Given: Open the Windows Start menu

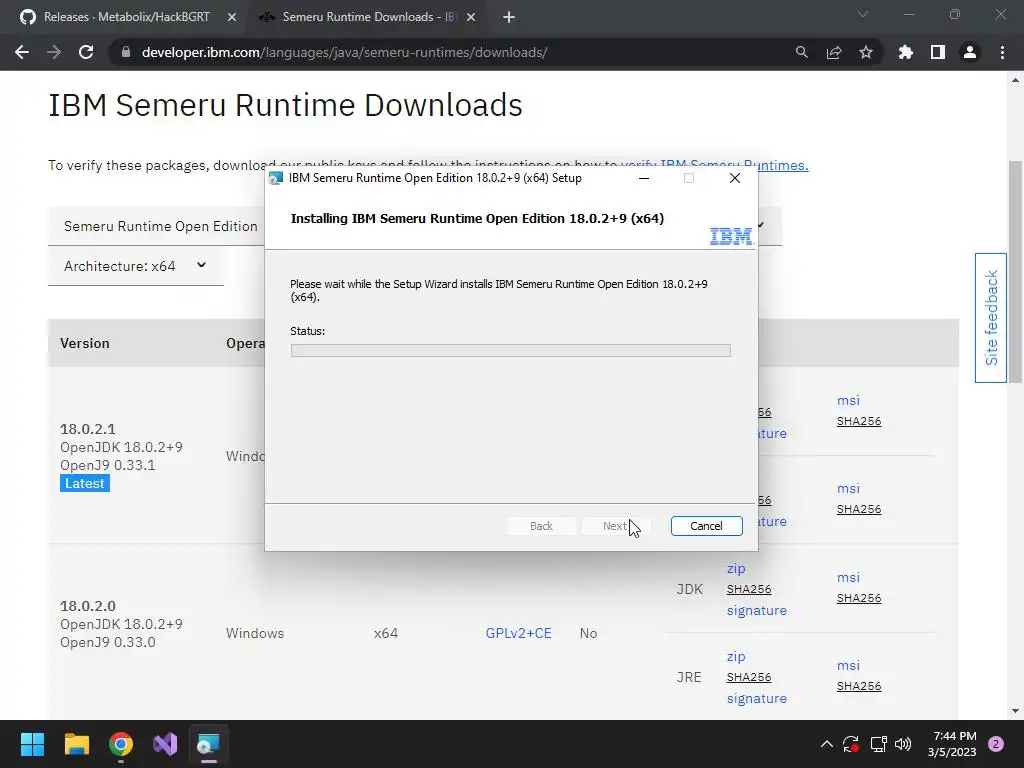Looking at the screenshot, I should [x=32, y=744].
